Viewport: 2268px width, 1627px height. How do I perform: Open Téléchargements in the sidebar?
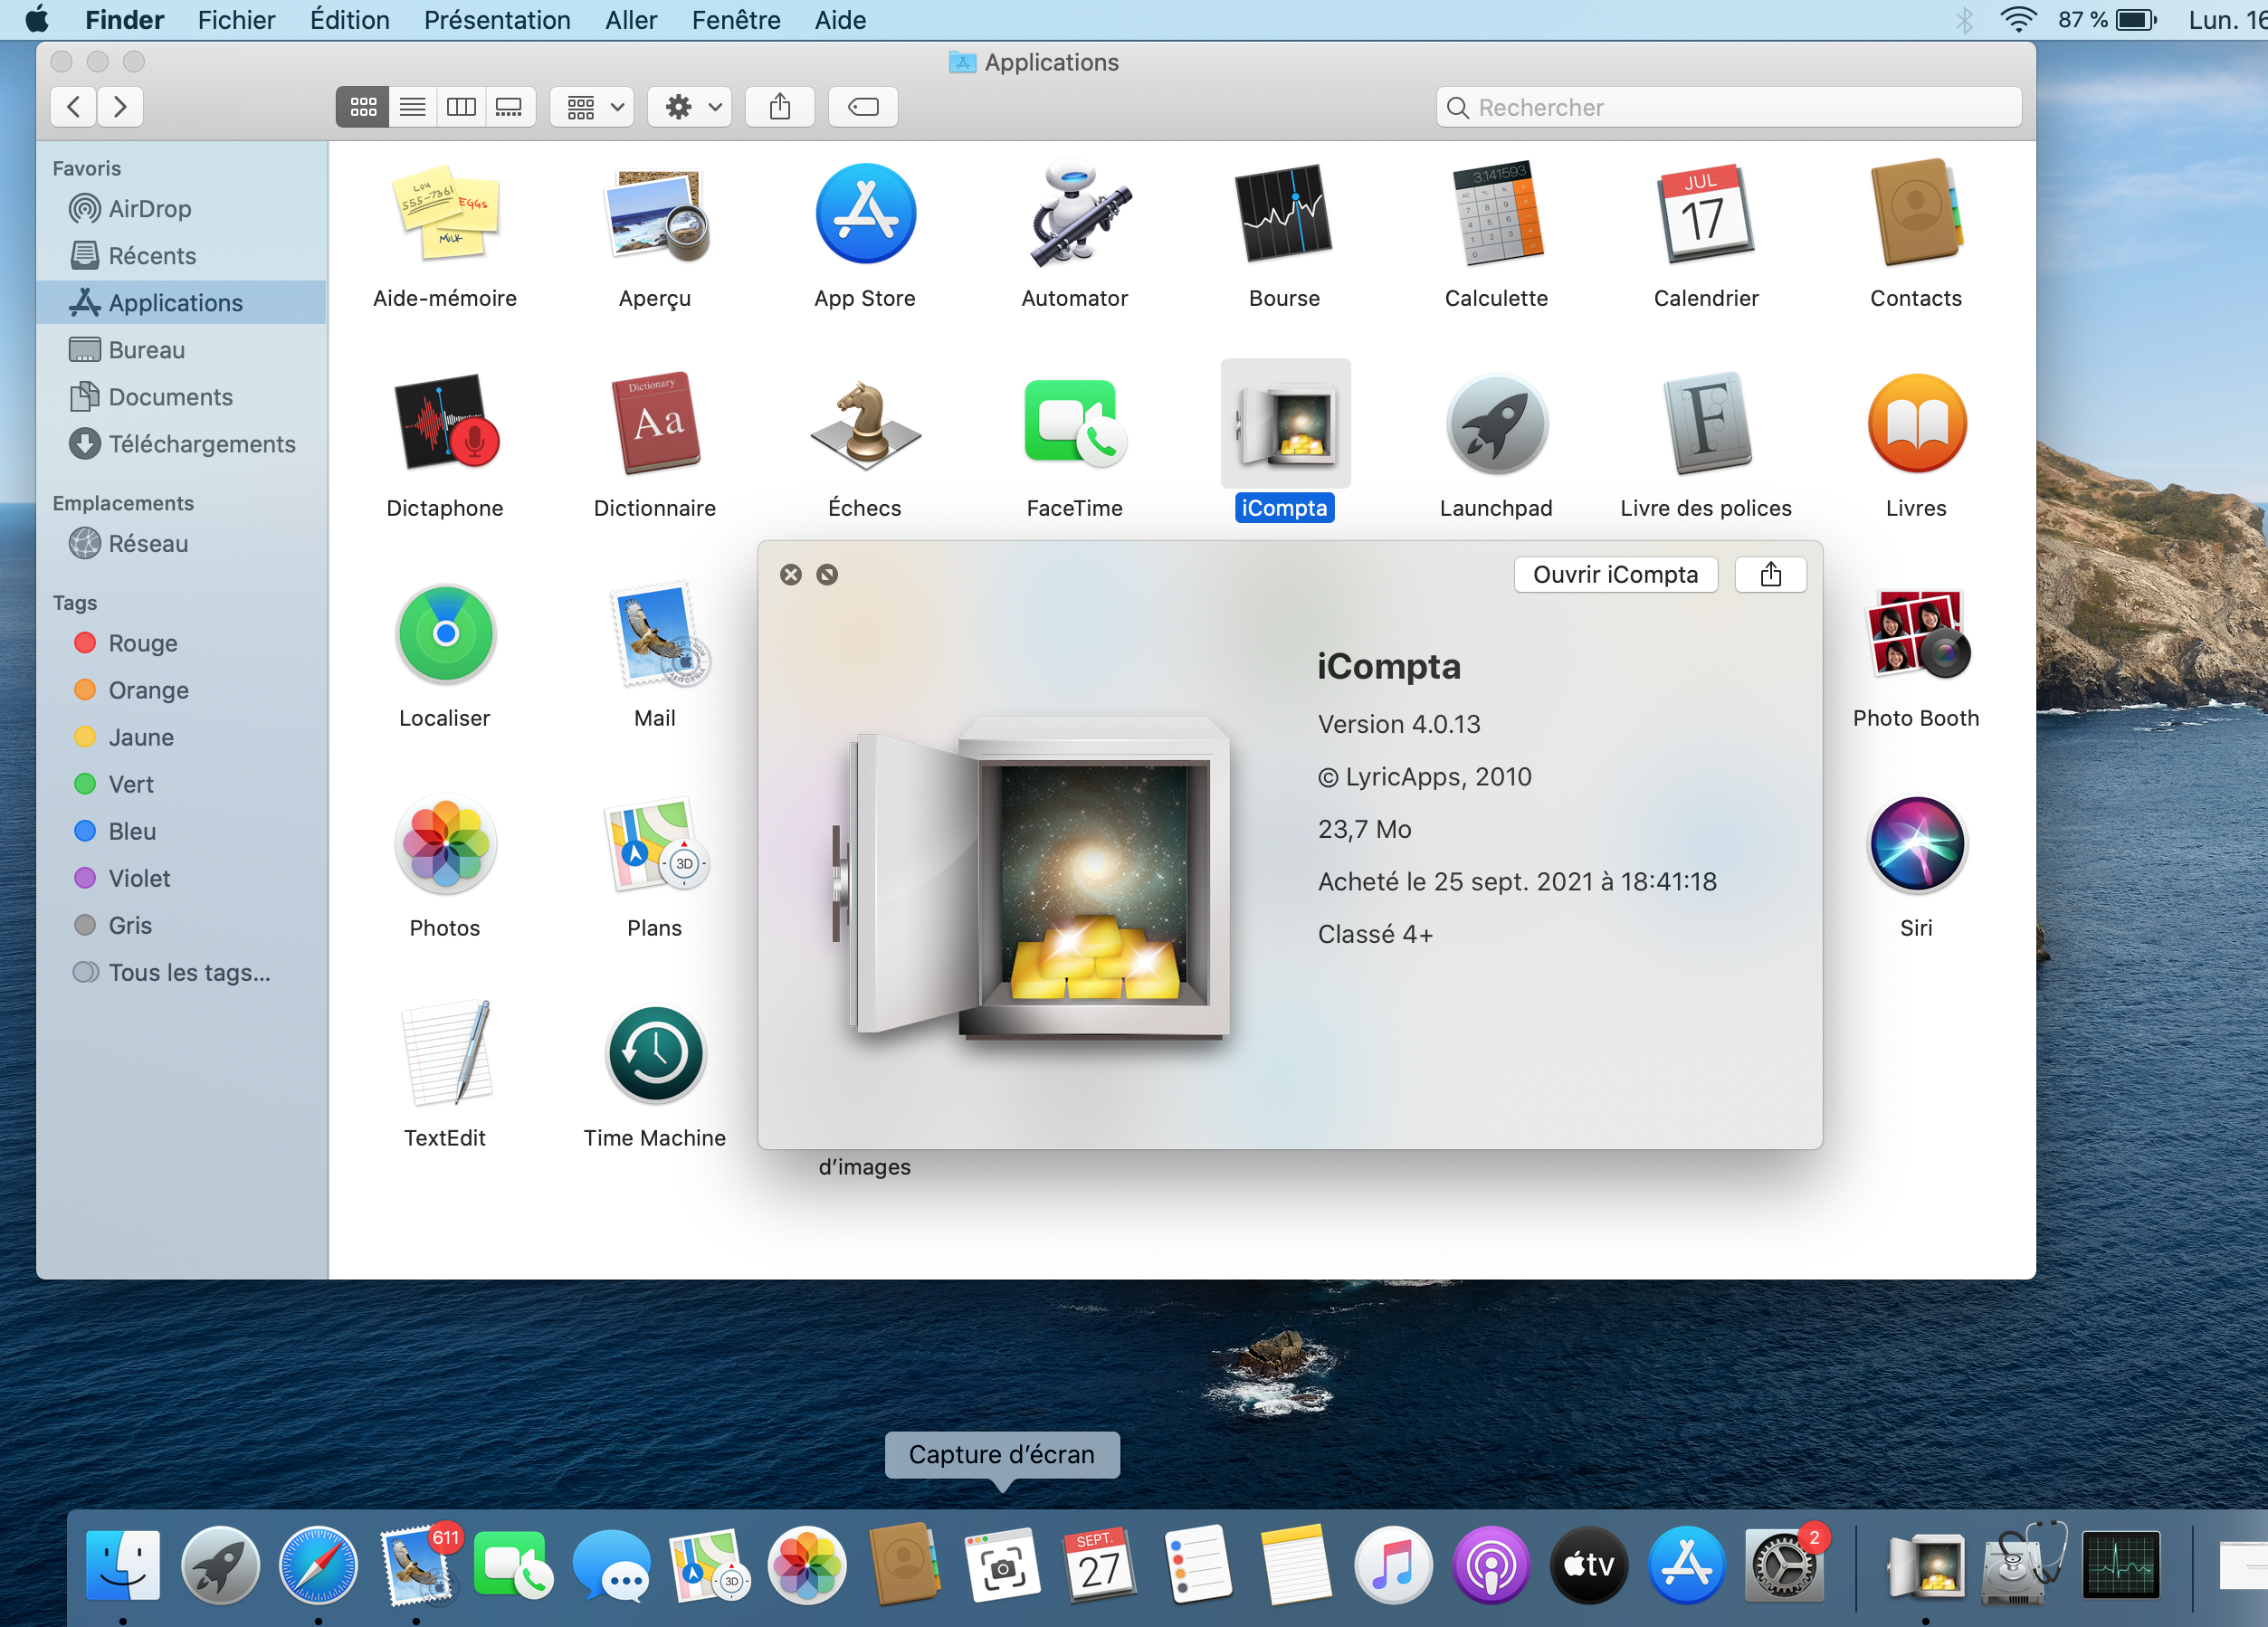click(182, 443)
